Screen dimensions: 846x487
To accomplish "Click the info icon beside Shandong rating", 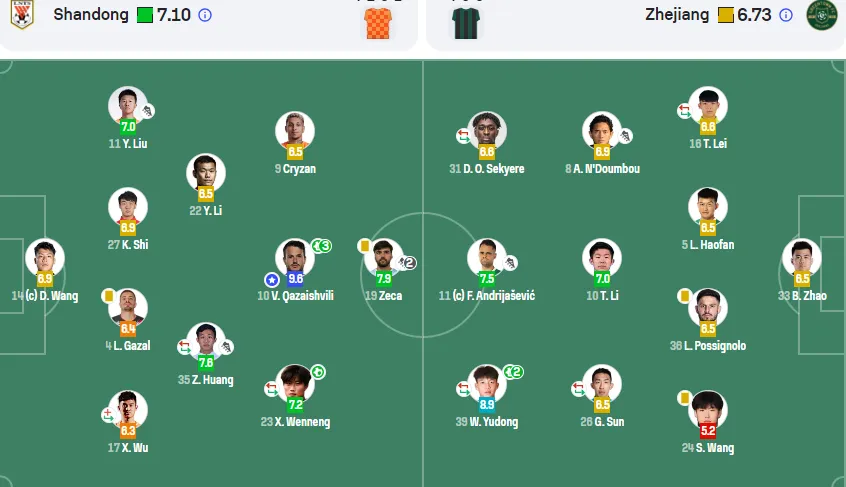I will pyautogui.click(x=205, y=15).
